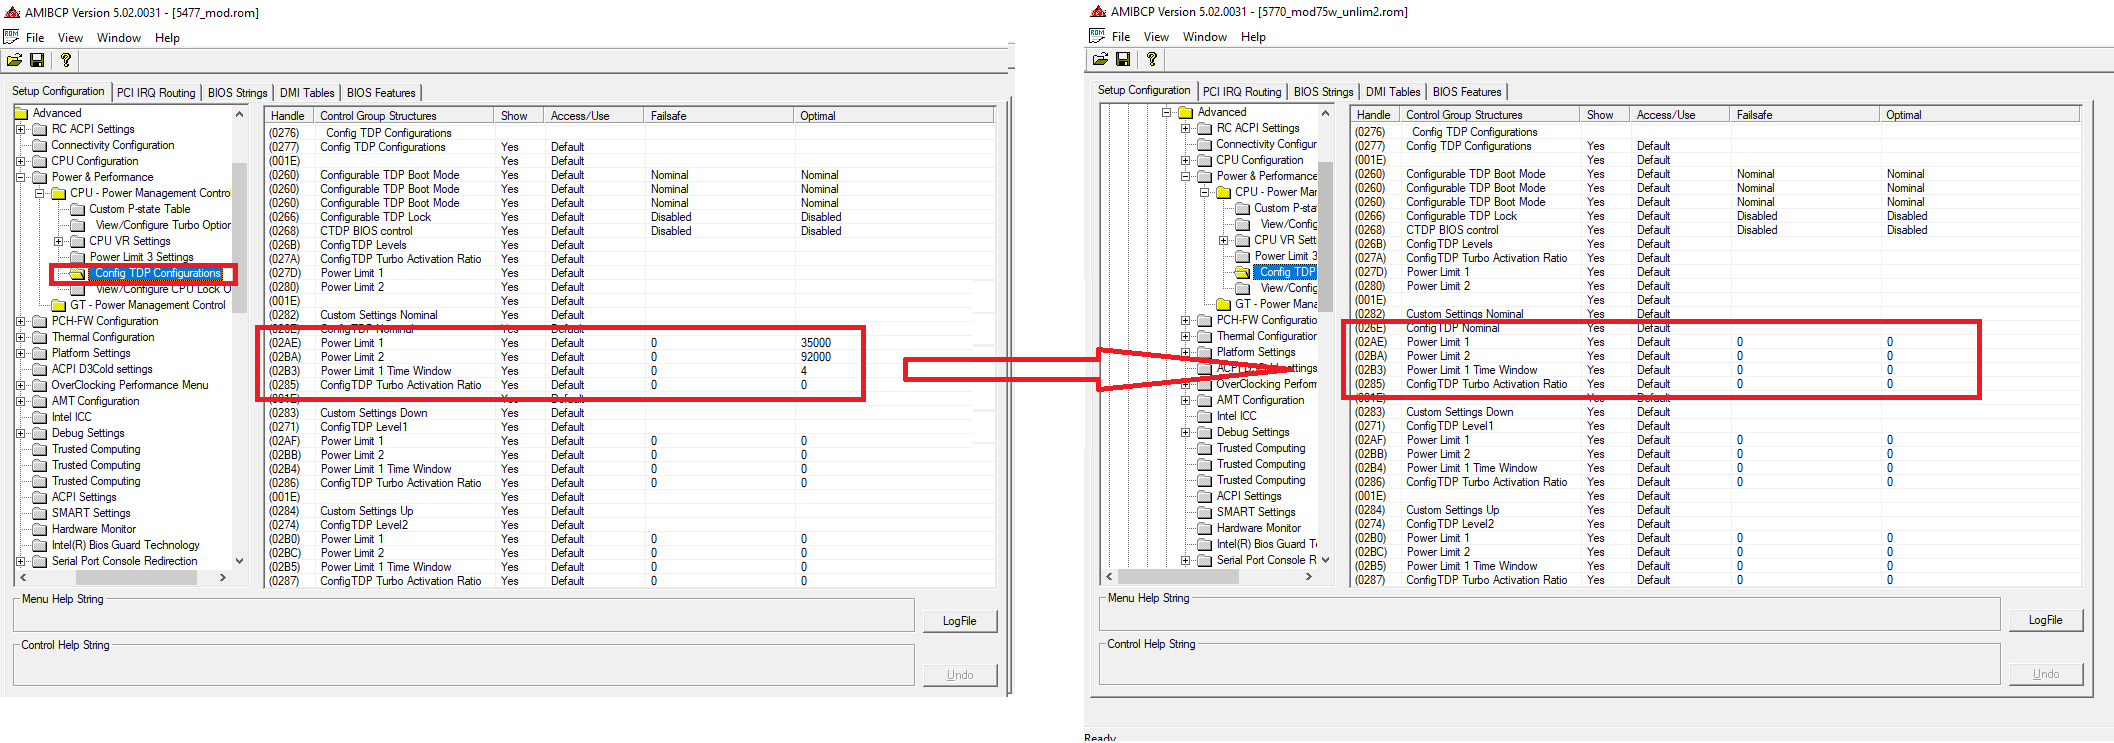Viewport: 2114px width, 743px height.
Task: Click Help question mark icon in right window
Action: tap(1152, 59)
